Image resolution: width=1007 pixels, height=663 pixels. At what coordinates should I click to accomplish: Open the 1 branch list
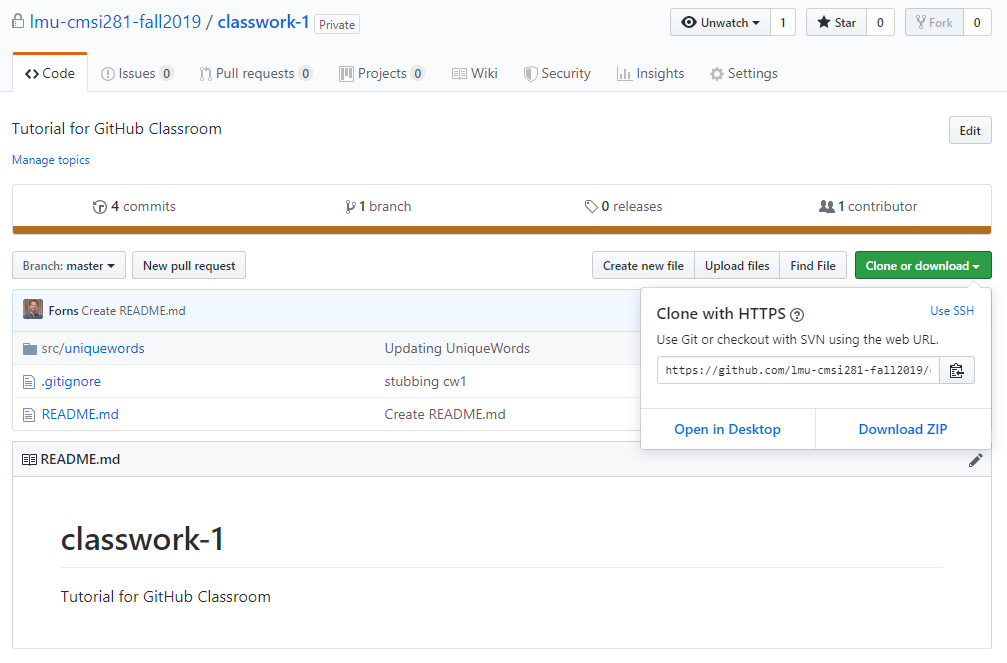378,206
